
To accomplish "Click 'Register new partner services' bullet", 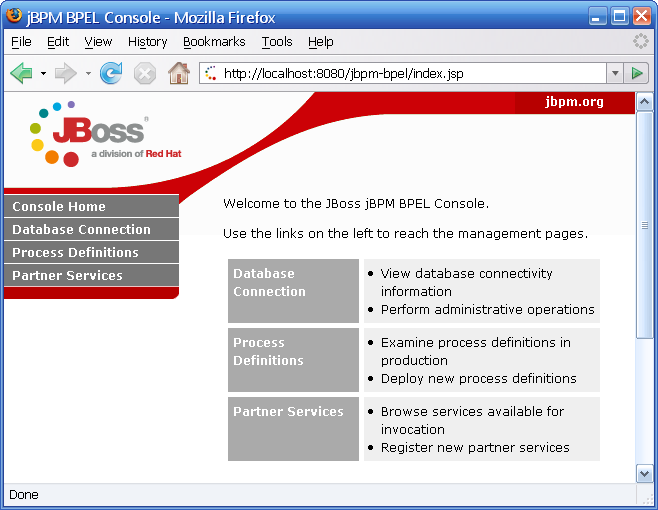I will point(475,447).
